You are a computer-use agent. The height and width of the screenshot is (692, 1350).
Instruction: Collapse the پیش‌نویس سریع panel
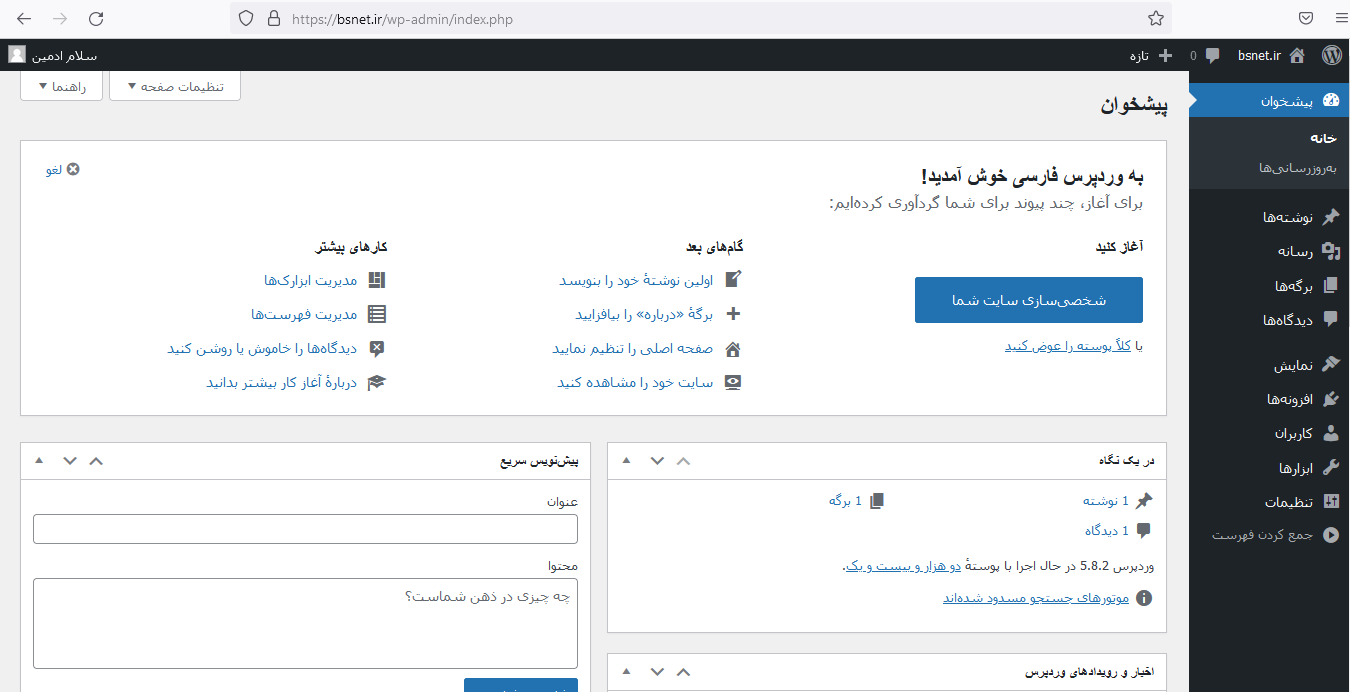pos(39,460)
